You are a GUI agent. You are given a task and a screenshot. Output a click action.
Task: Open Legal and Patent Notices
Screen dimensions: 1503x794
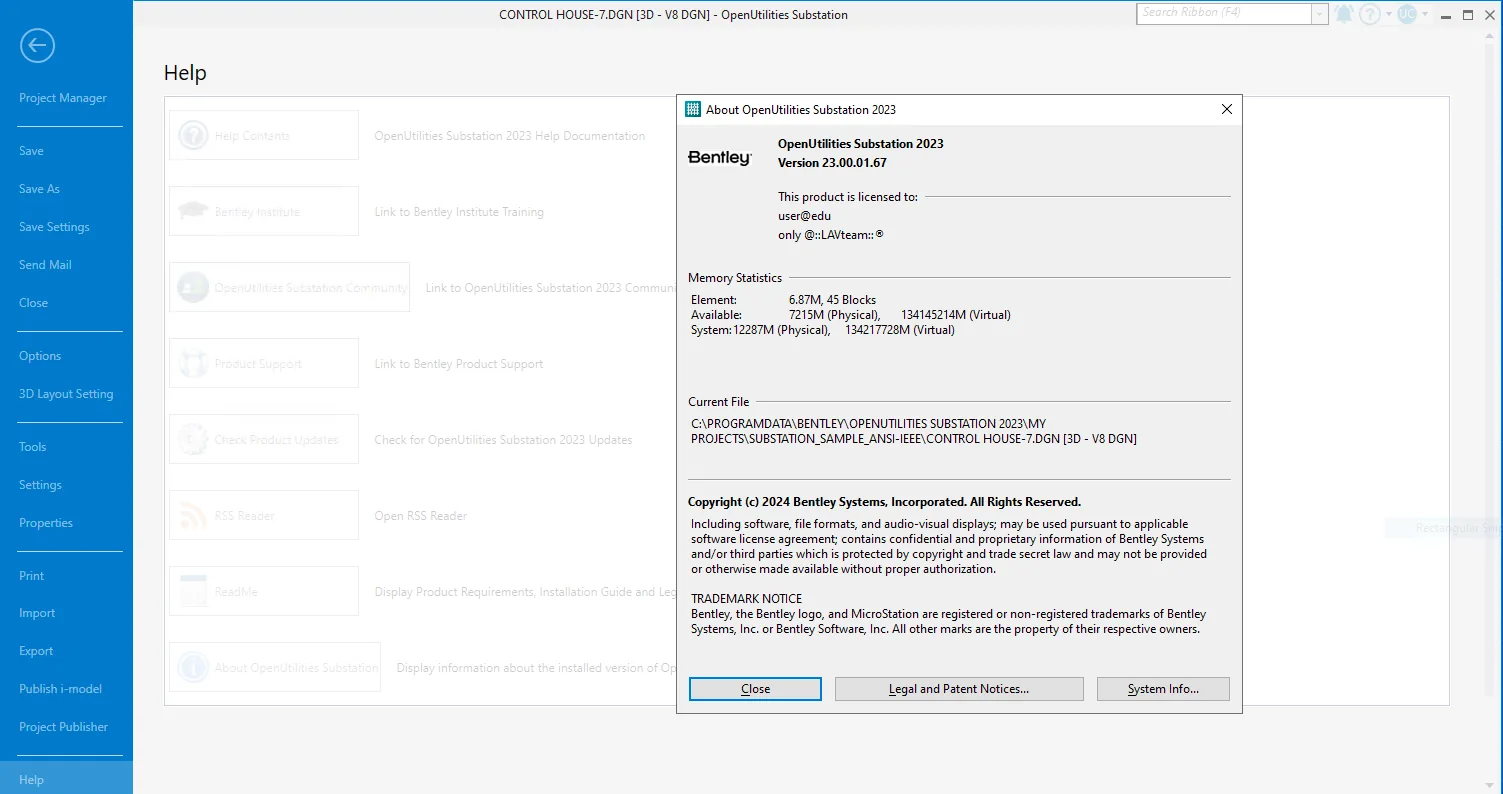pos(959,689)
